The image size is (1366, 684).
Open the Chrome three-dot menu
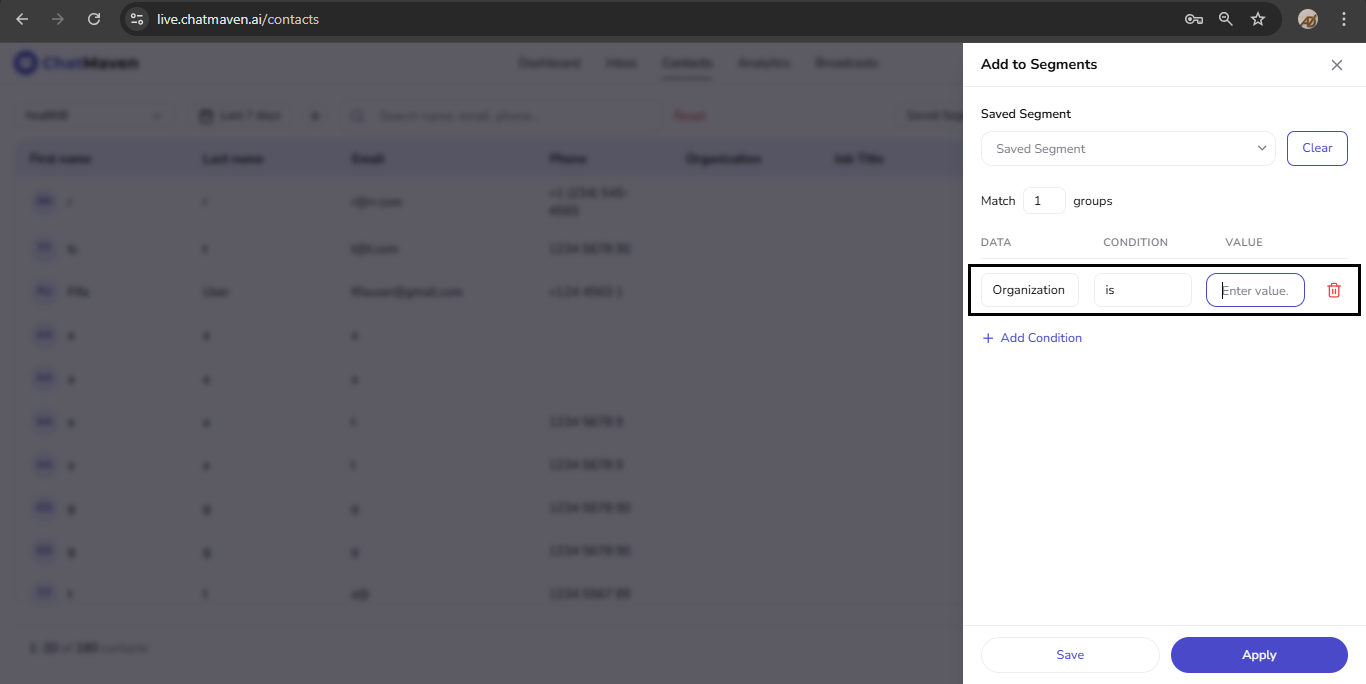click(x=1343, y=19)
